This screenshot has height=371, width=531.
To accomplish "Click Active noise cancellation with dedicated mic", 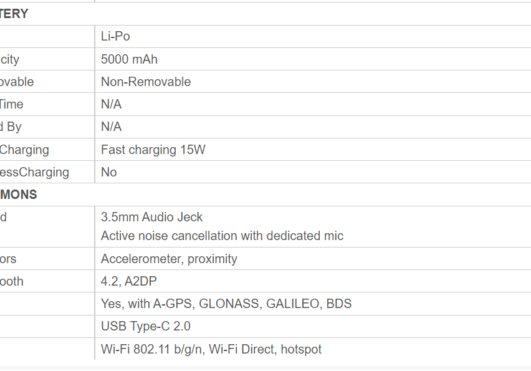I will [222, 236].
